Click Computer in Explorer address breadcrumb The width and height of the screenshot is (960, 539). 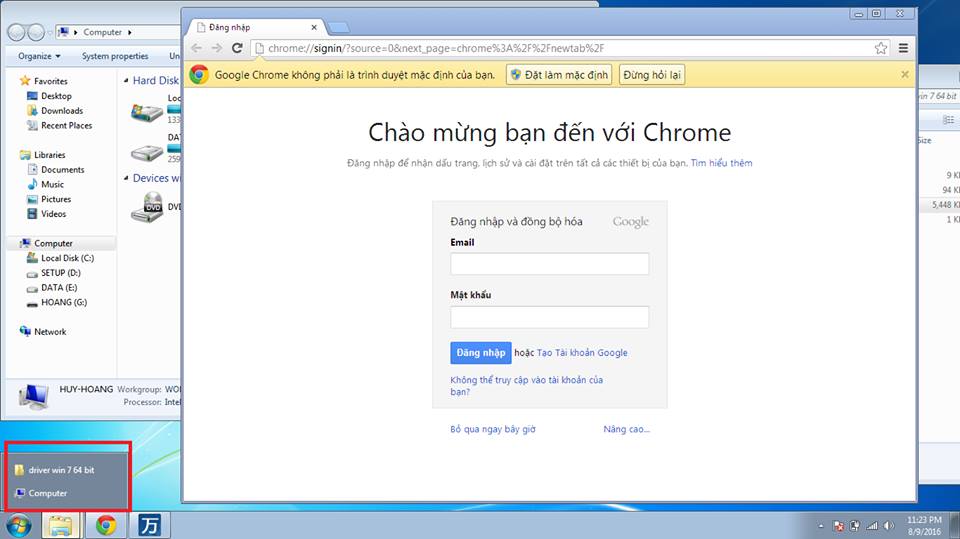pos(102,32)
